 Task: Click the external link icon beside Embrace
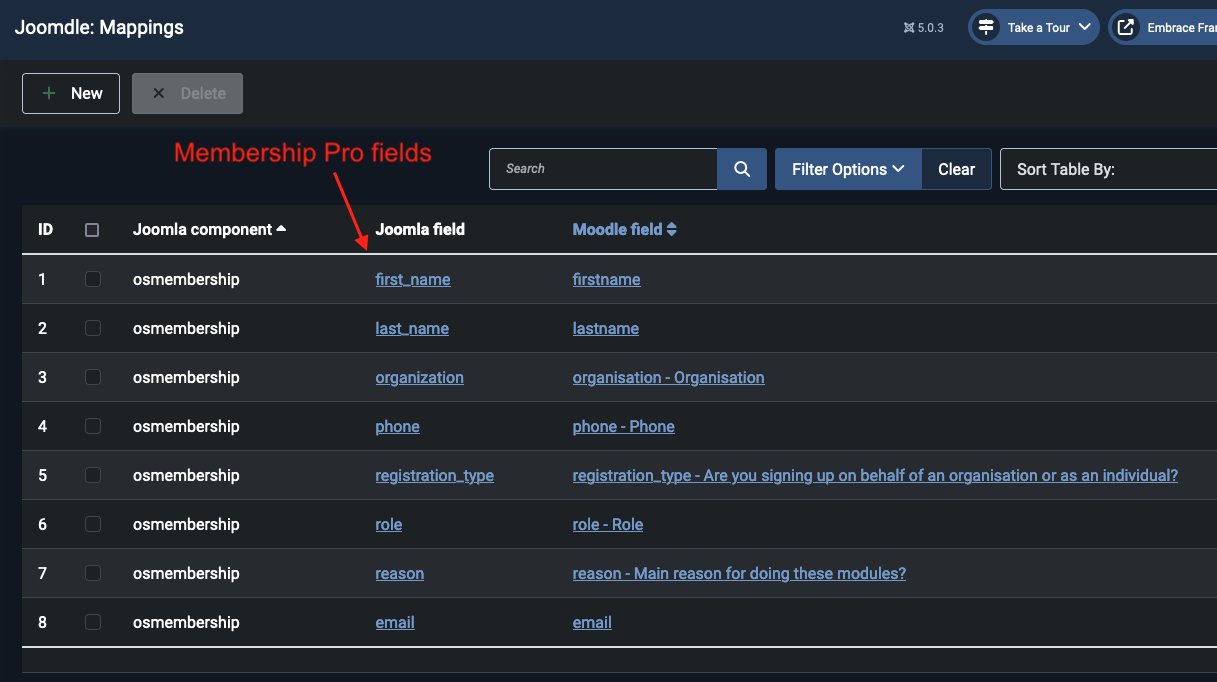point(1126,27)
